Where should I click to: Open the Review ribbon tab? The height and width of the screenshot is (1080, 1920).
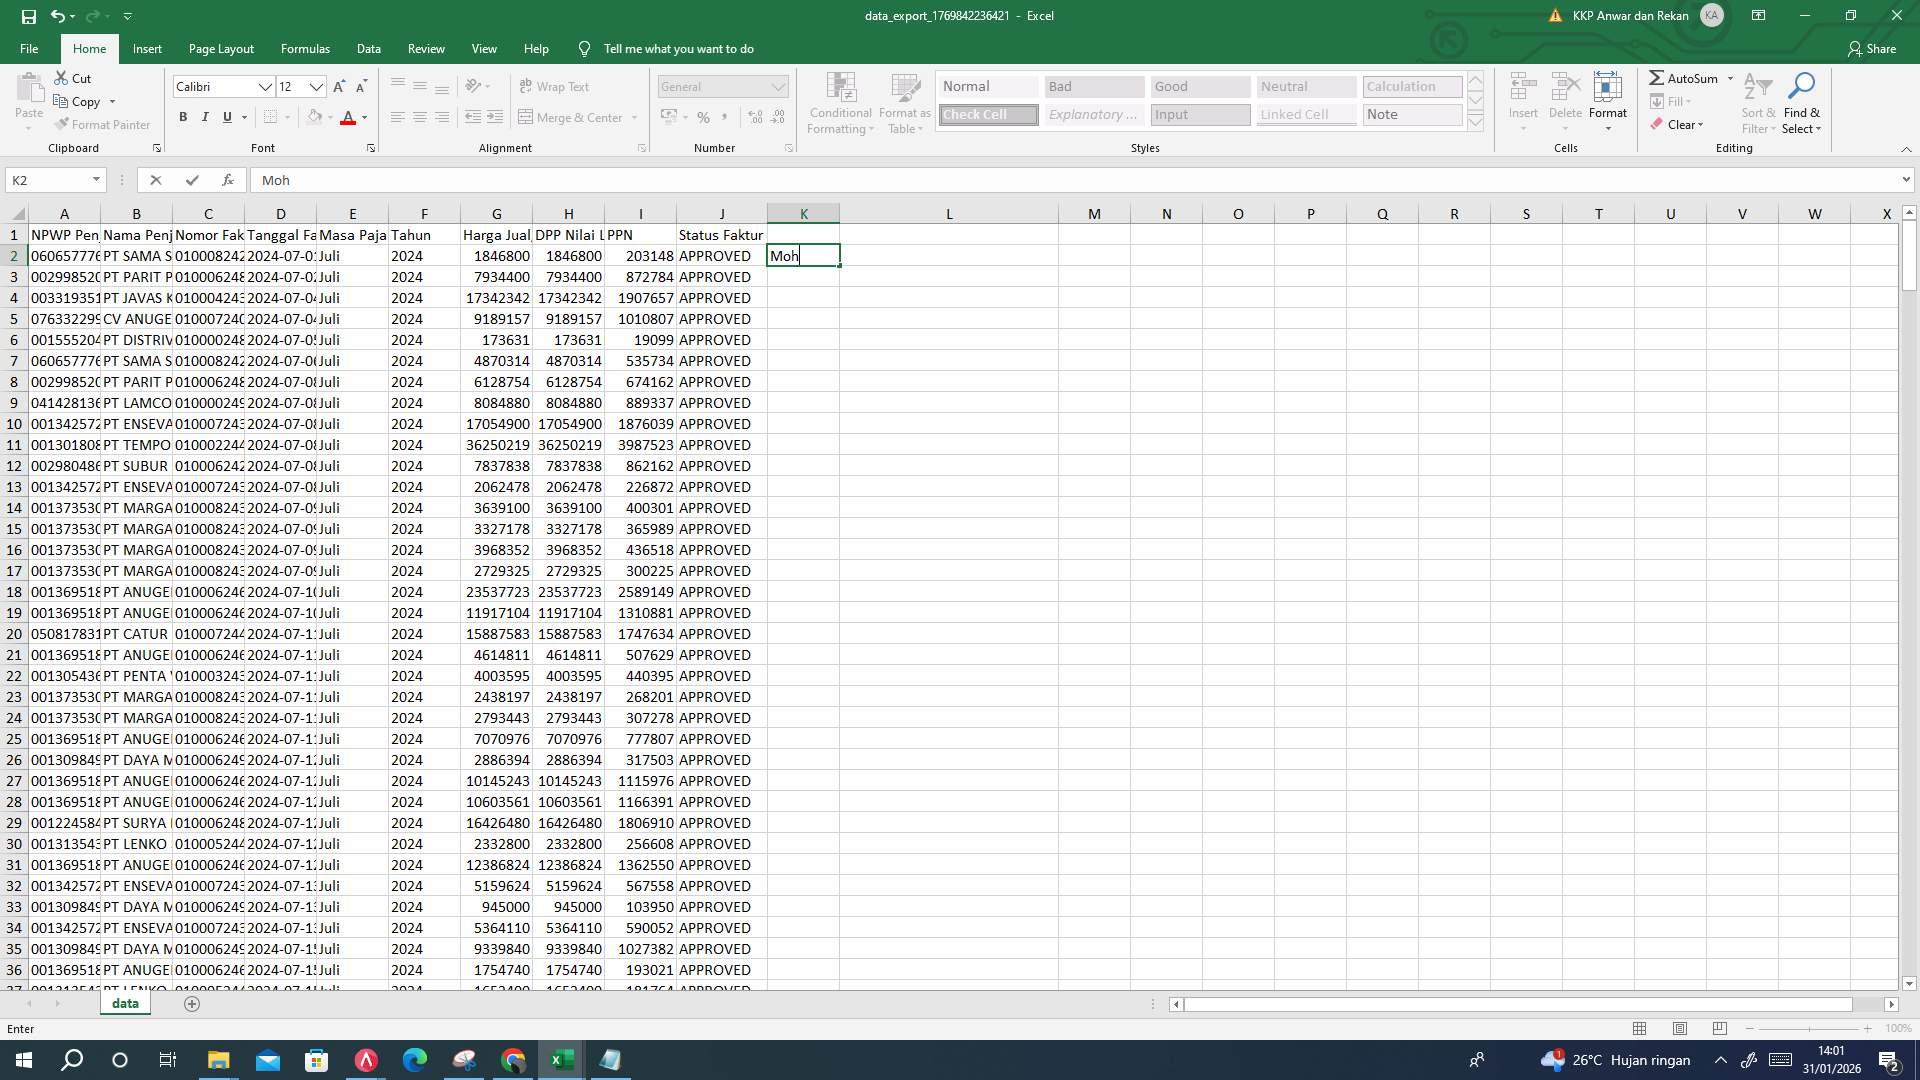[x=425, y=48]
